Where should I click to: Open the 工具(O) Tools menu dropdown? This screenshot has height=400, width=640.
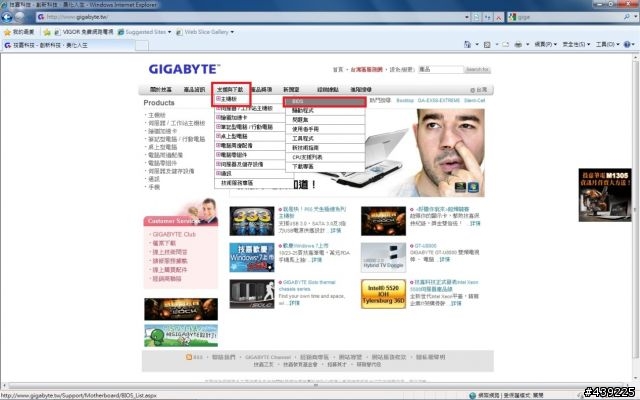click(x=607, y=44)
